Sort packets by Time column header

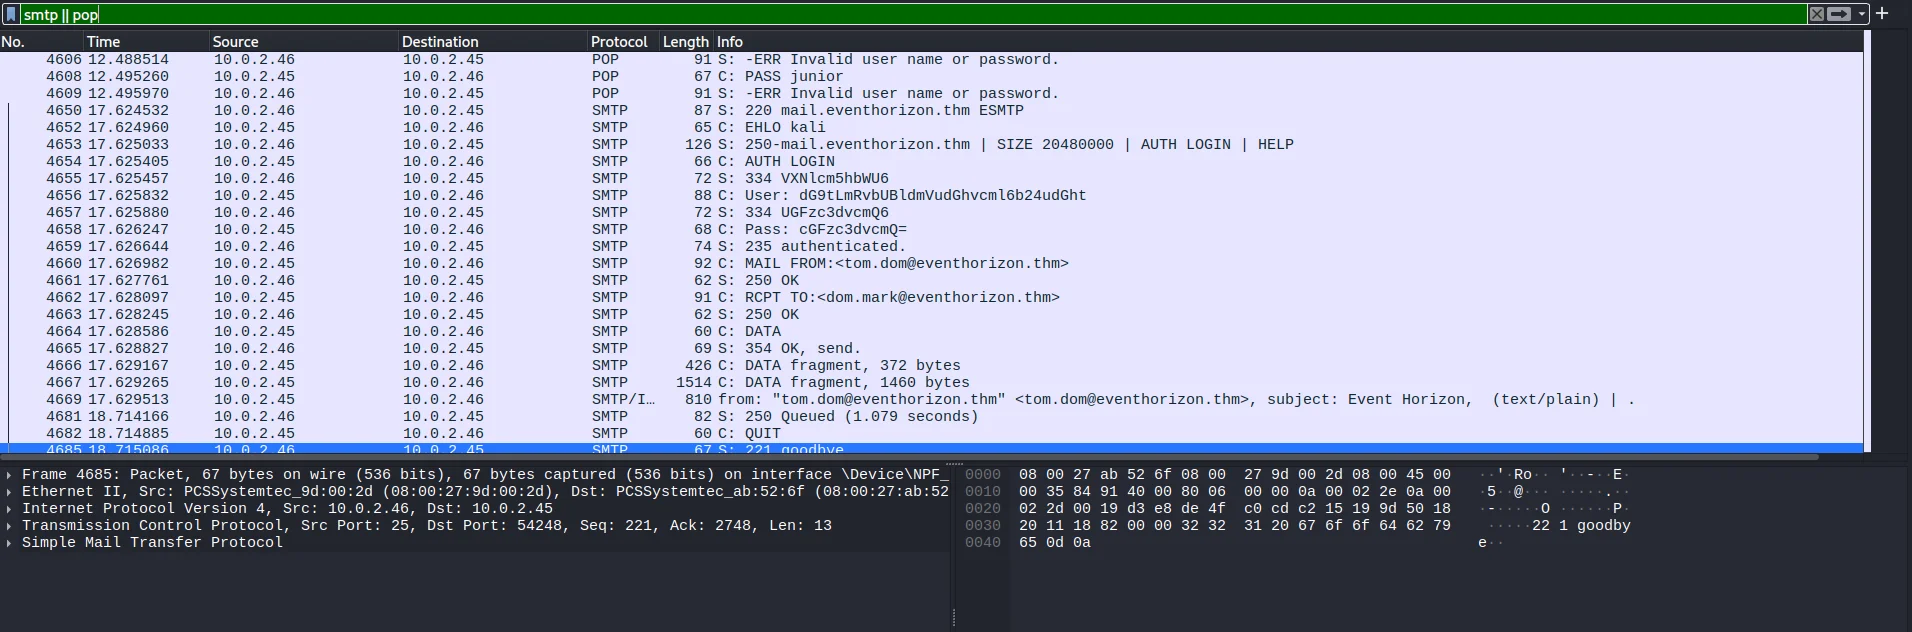tap(103, 41)
